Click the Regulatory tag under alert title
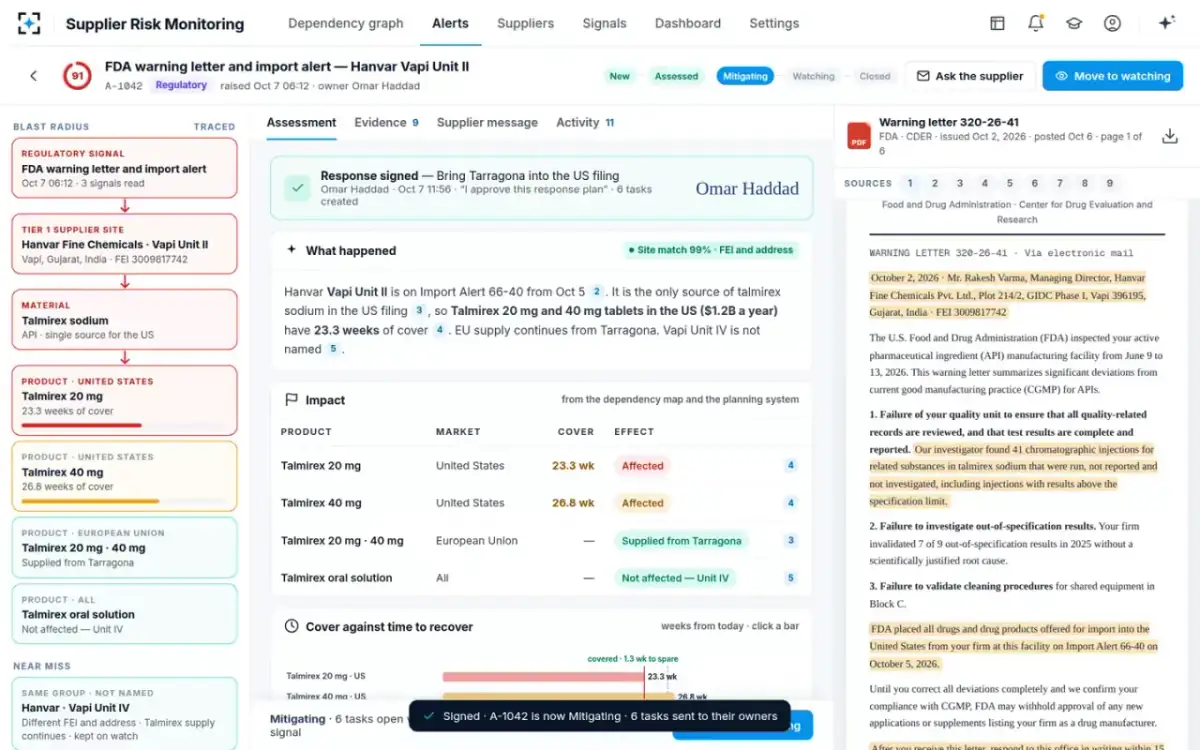 coord(181,86)
